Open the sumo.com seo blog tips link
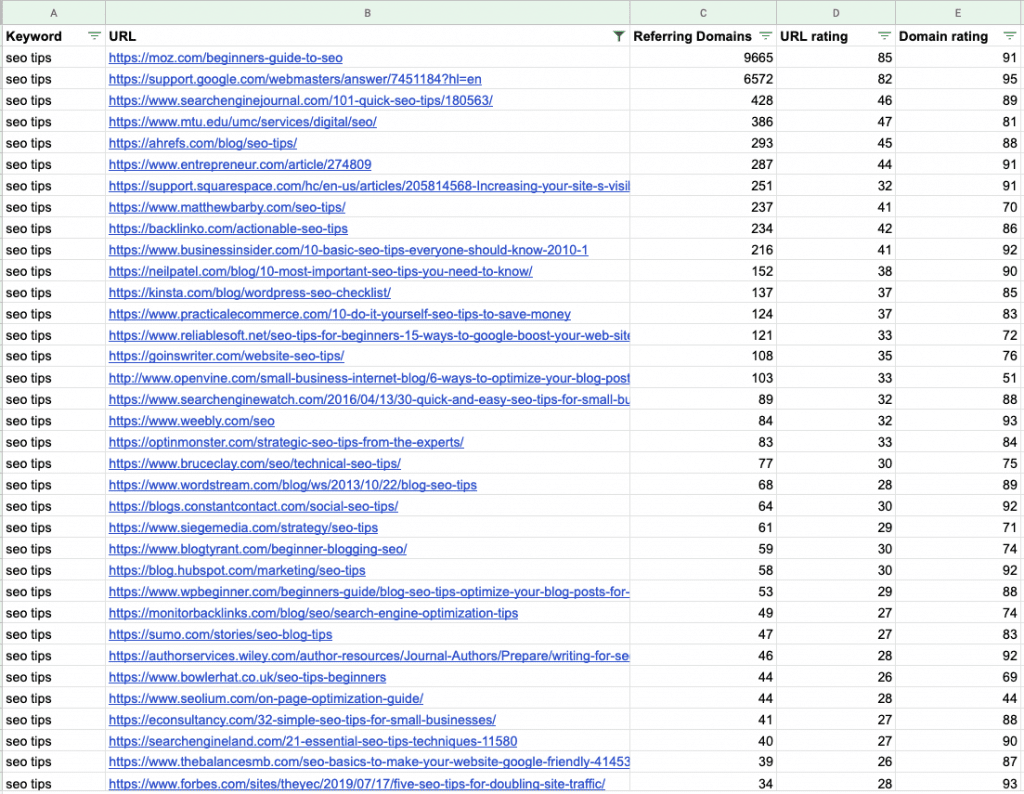The width and height of the screenshot is (1024, 794). point(220,634)
